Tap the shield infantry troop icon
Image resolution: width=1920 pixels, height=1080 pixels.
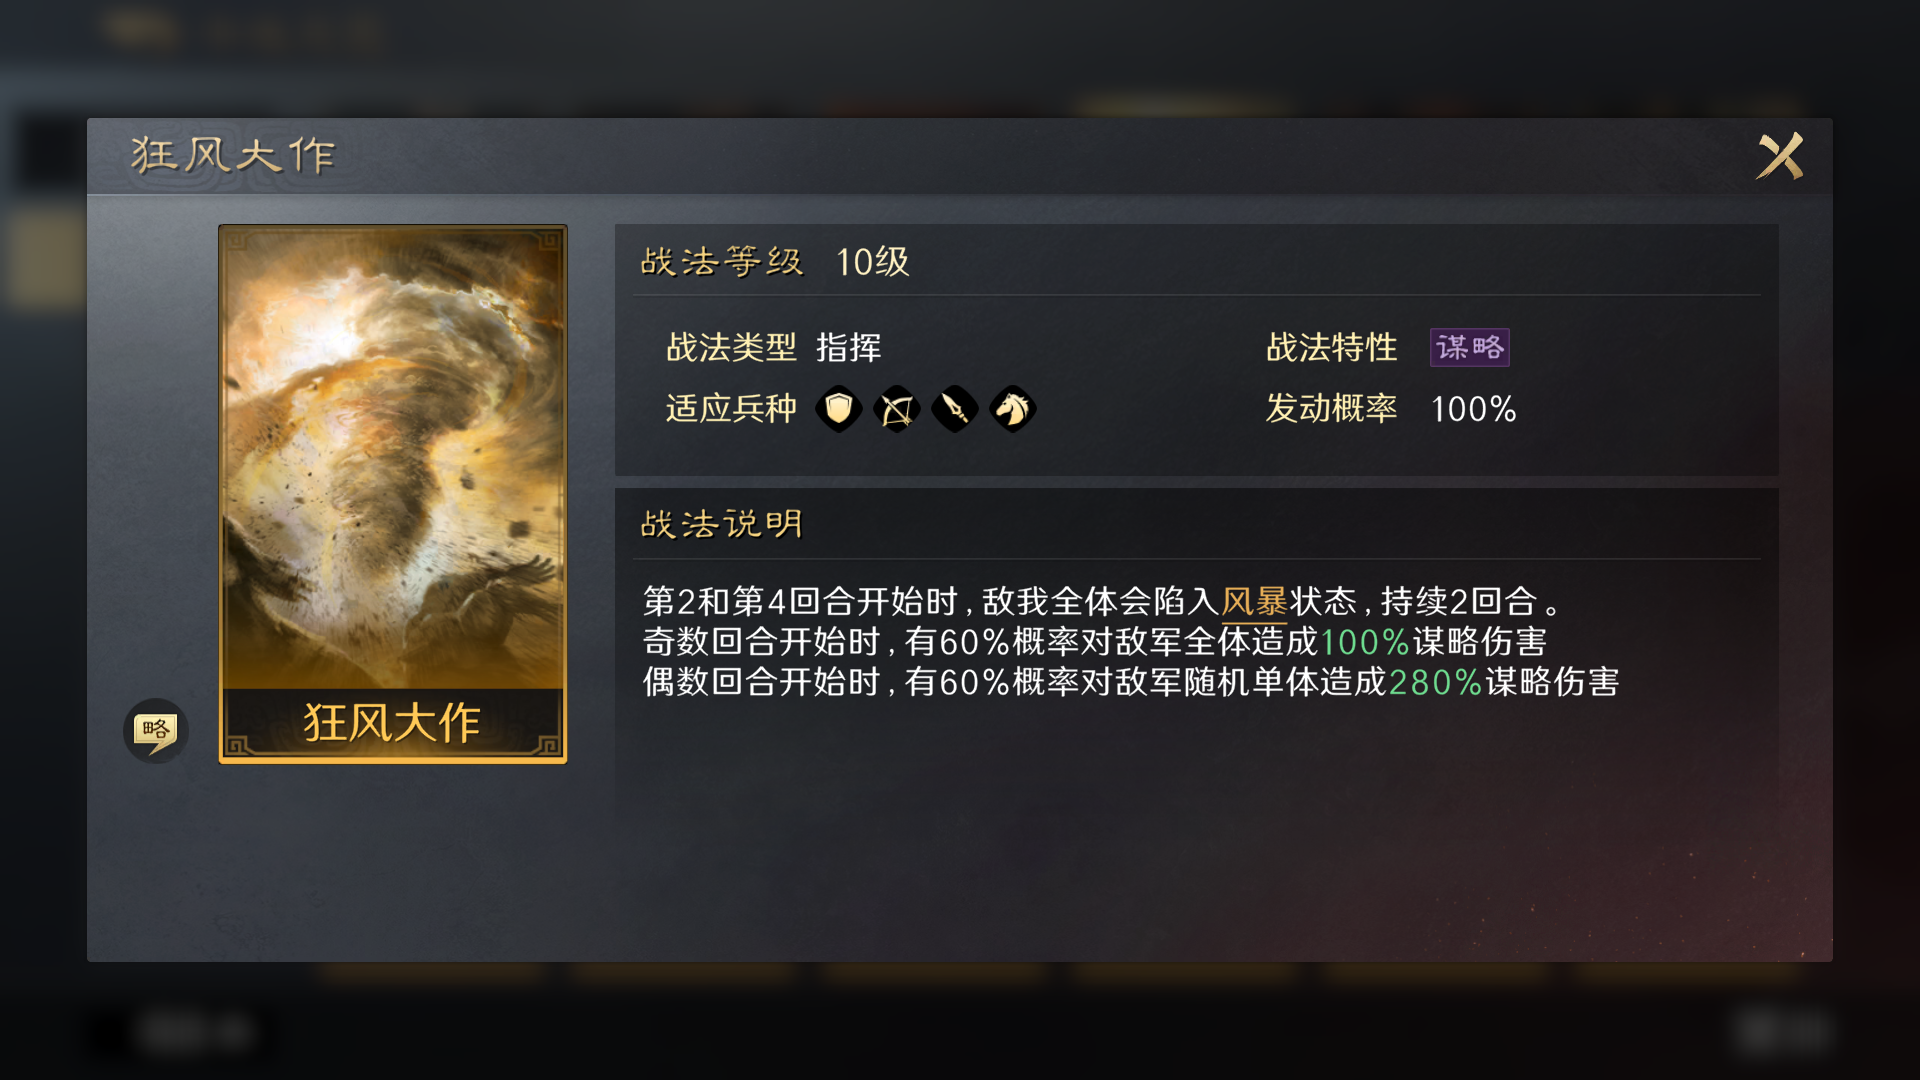(x=838, y=408)
